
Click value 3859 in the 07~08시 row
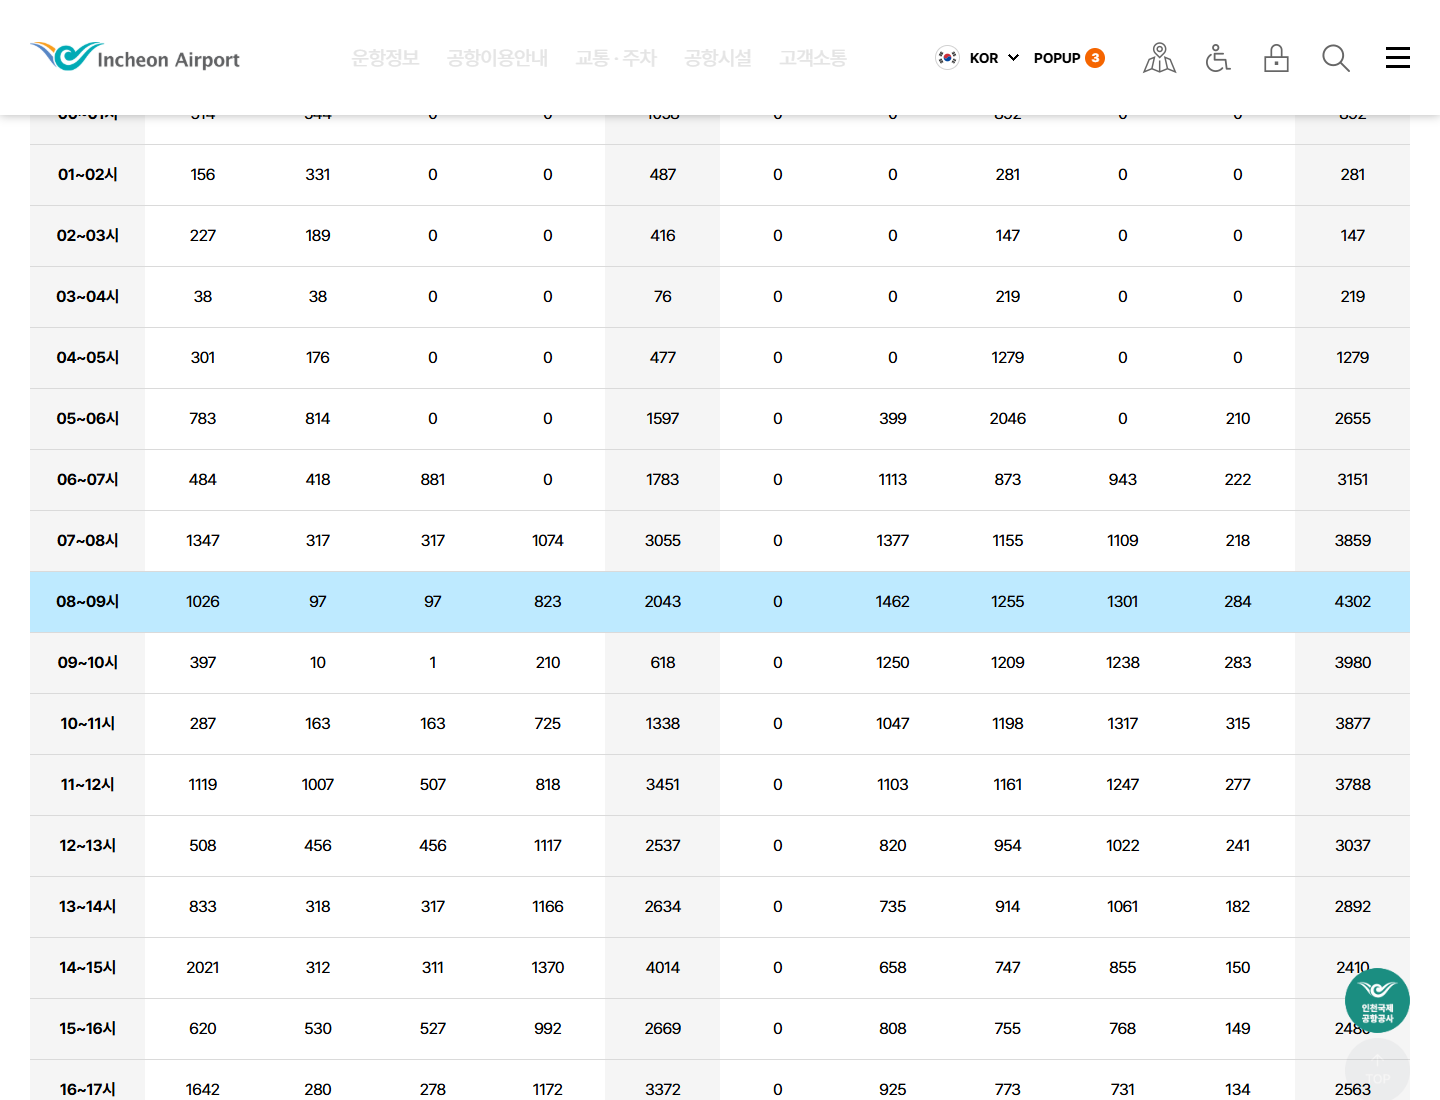[x=1353, y=541]
